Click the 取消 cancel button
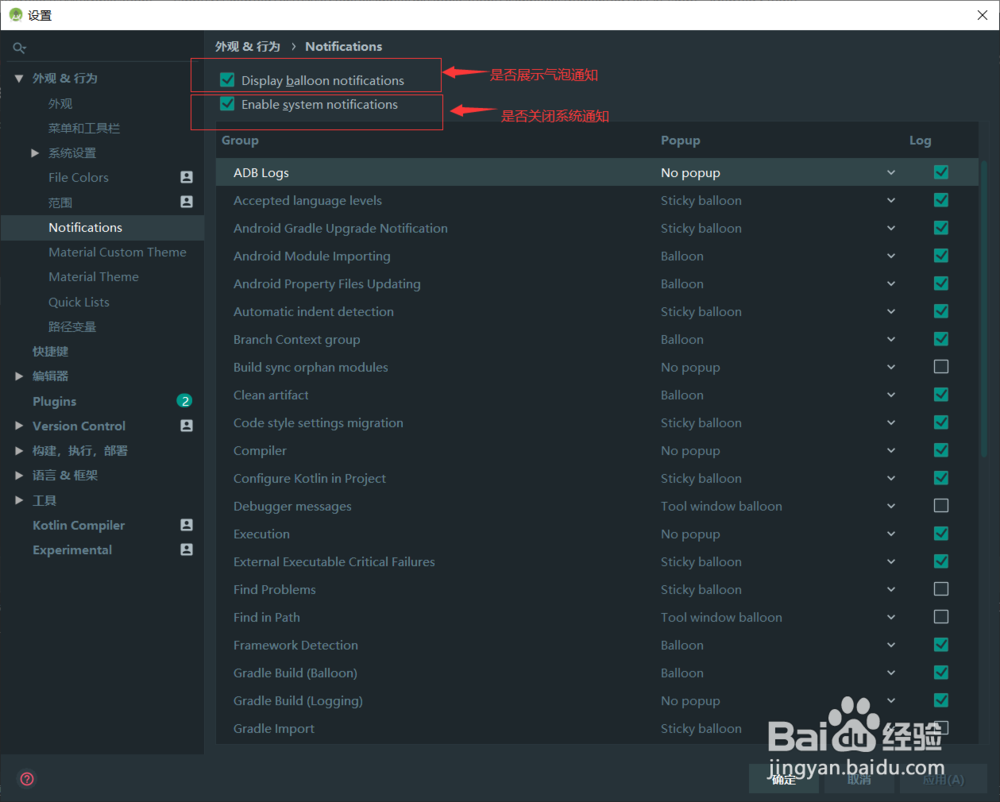Image resolution: width=1000 pixels, height=802 pixels. [x=859, y=779]
